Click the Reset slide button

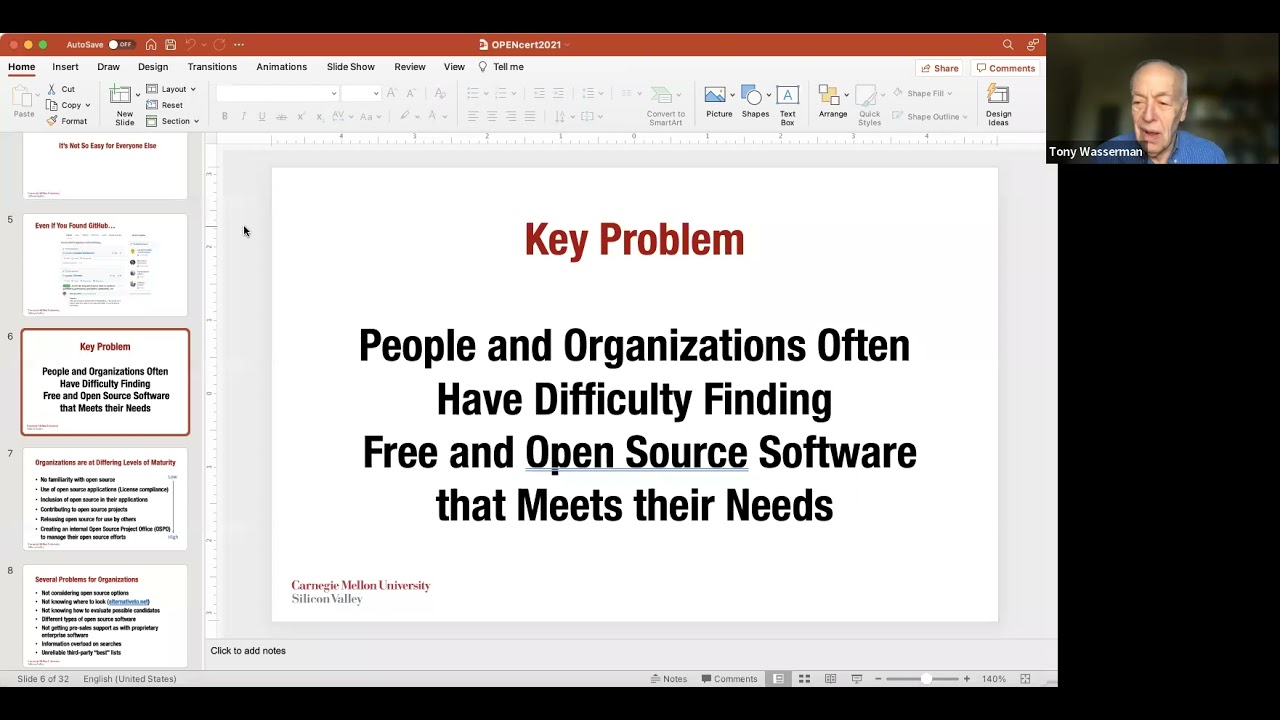click(x=165, y=105)
